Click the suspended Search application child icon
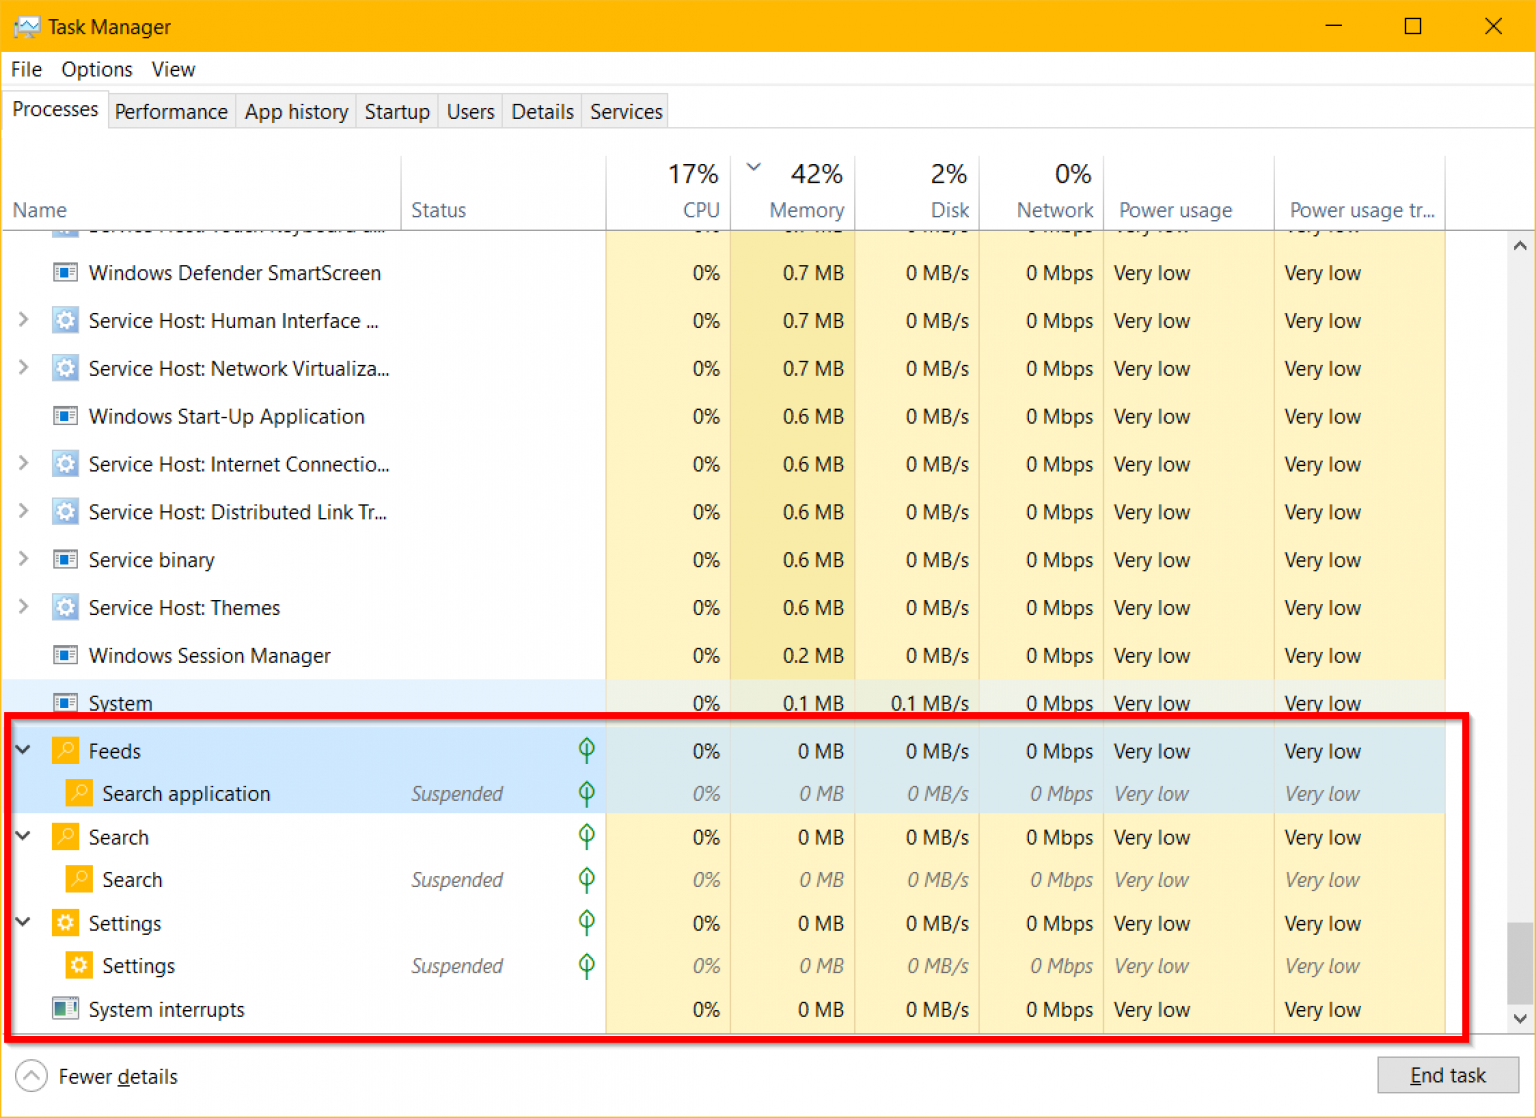This screenshot has height=1118, width=1536. pyautogui.click(x=78, y=794)
